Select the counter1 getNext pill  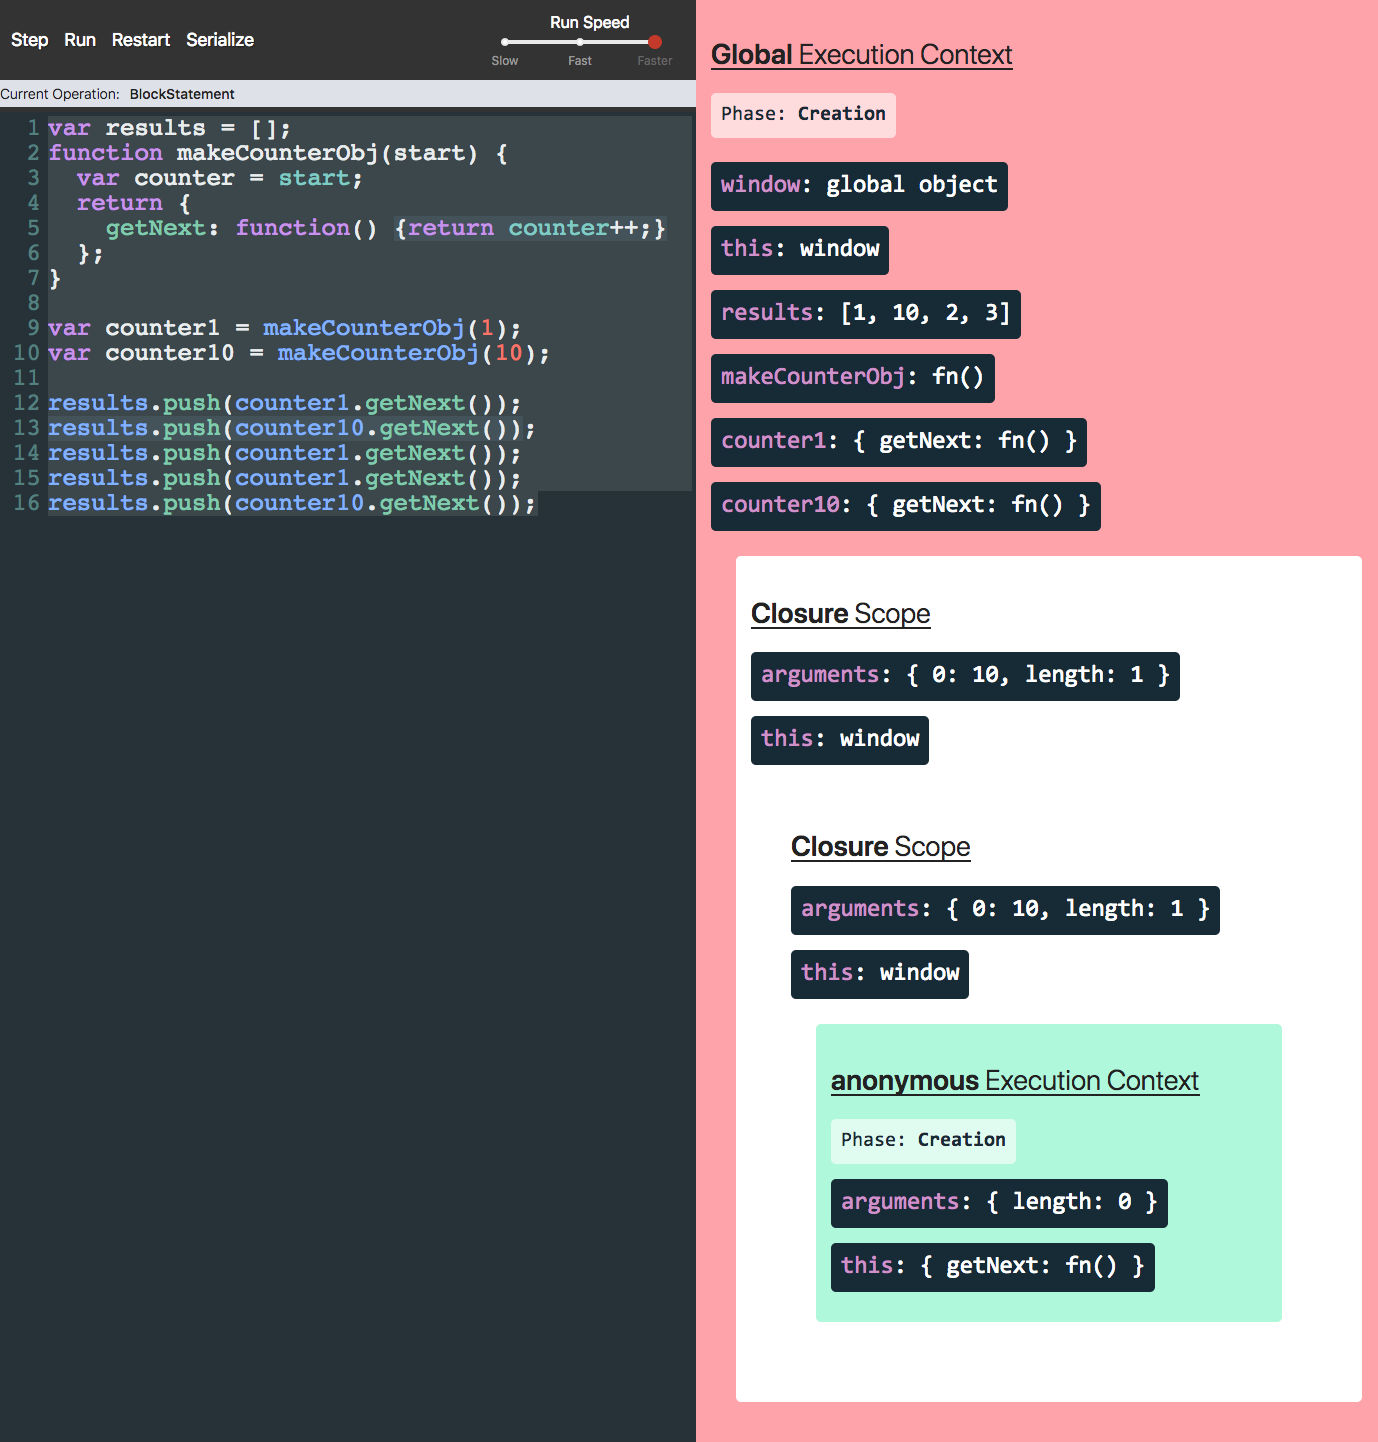coord(897,442)
